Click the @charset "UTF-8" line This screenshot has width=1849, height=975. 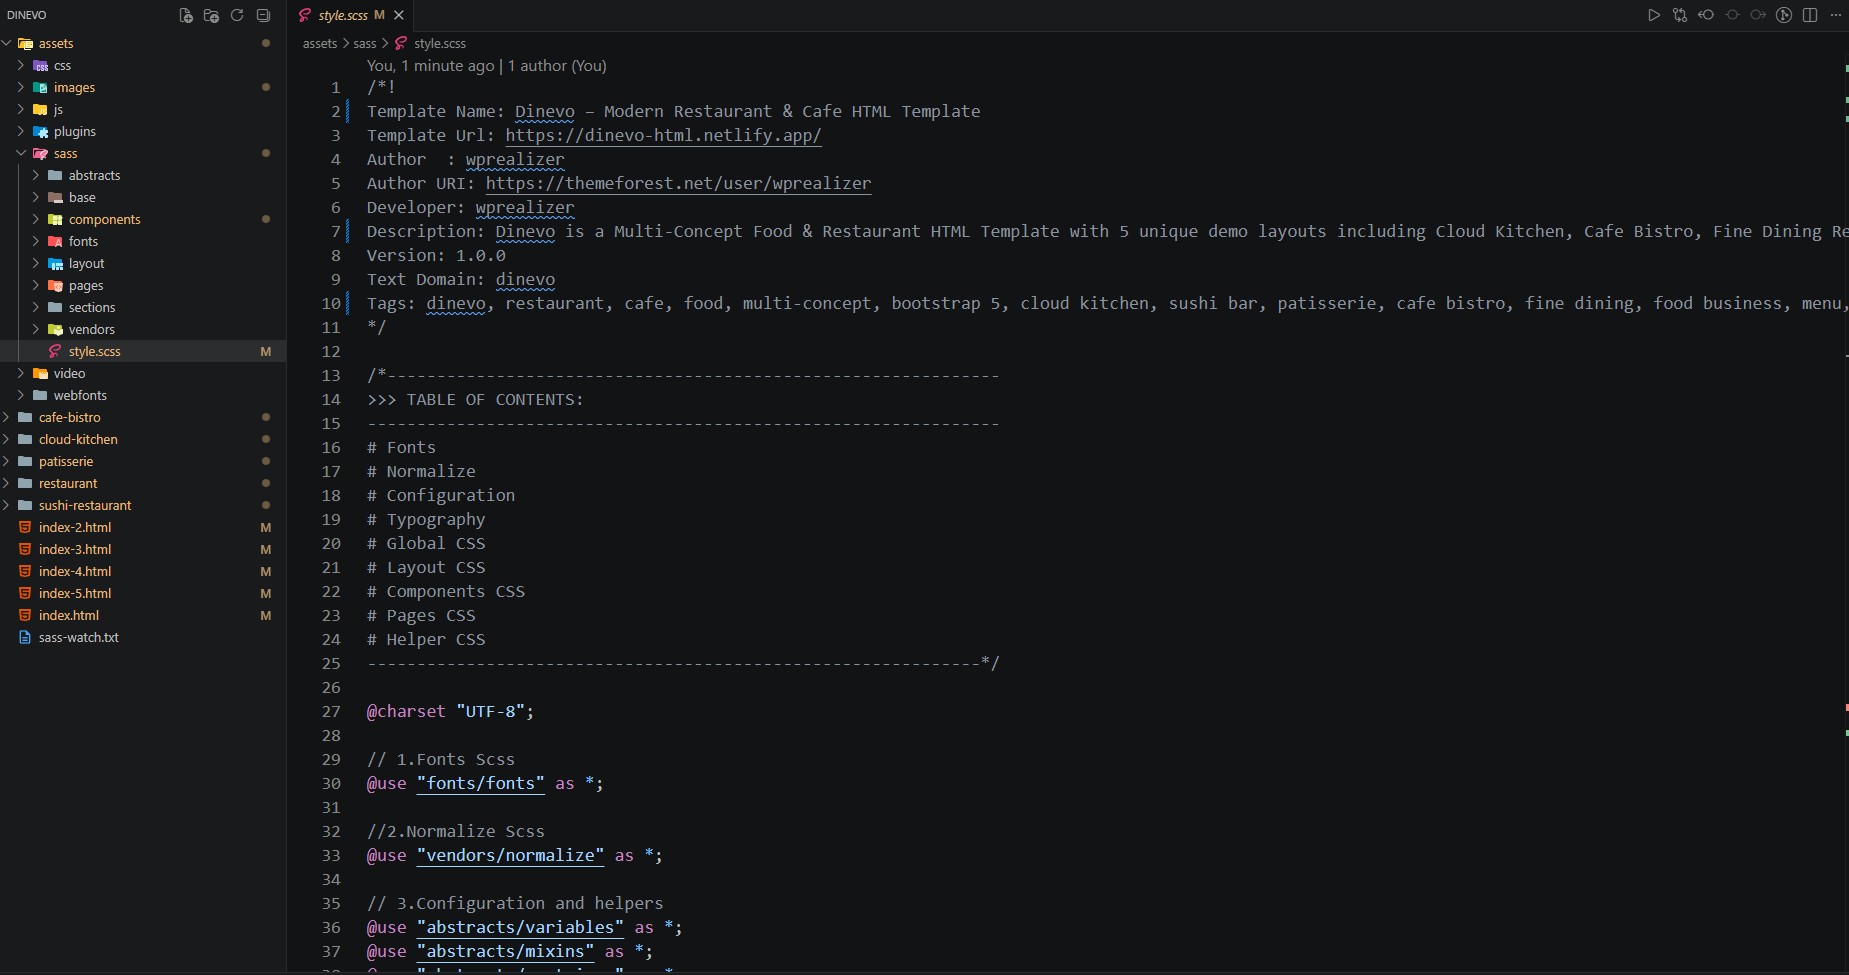450,711
